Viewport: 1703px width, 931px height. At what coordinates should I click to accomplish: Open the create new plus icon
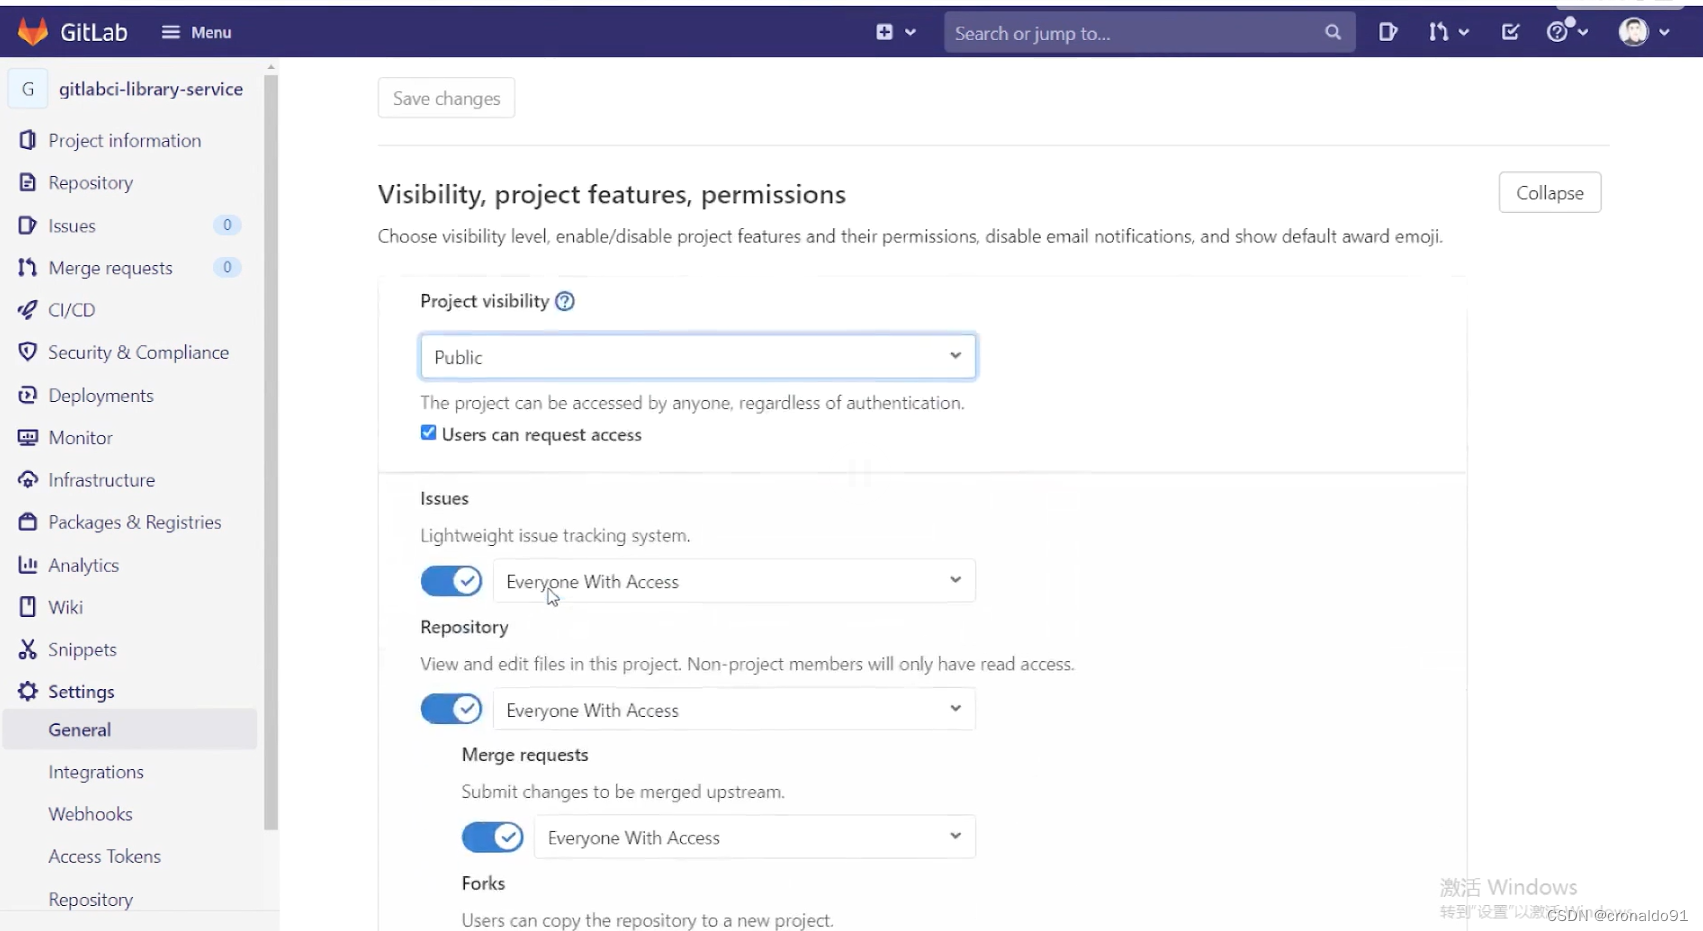885,32
